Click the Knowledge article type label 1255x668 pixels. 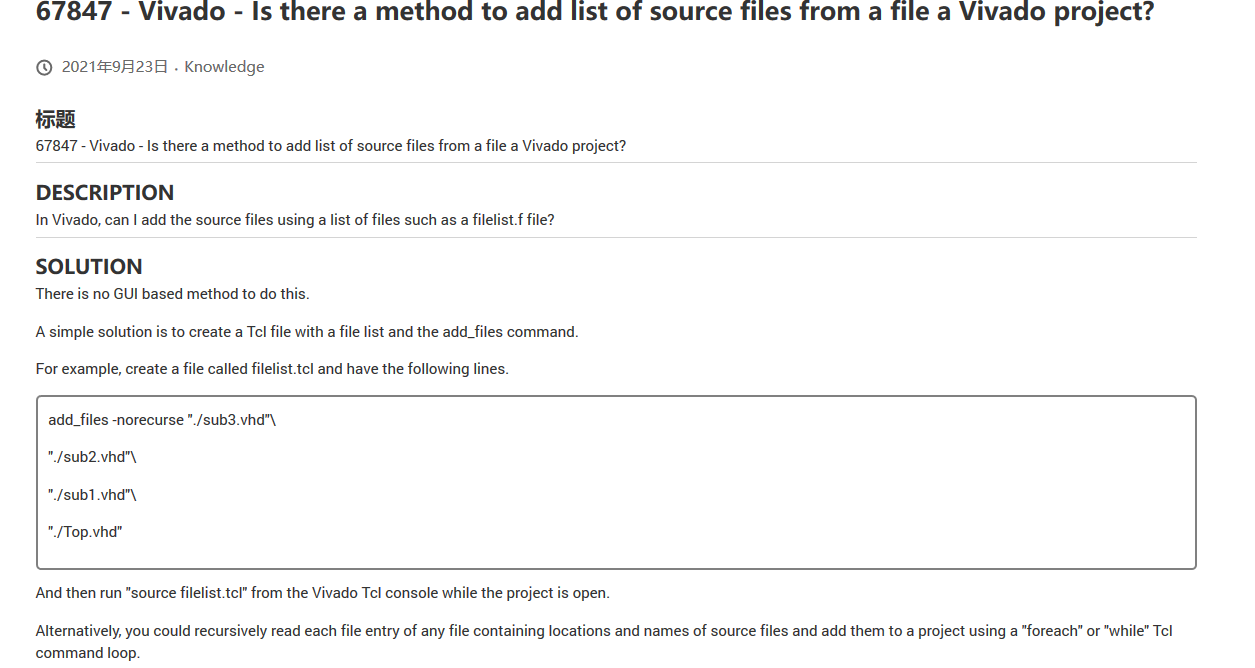click(x=224, y=67)
